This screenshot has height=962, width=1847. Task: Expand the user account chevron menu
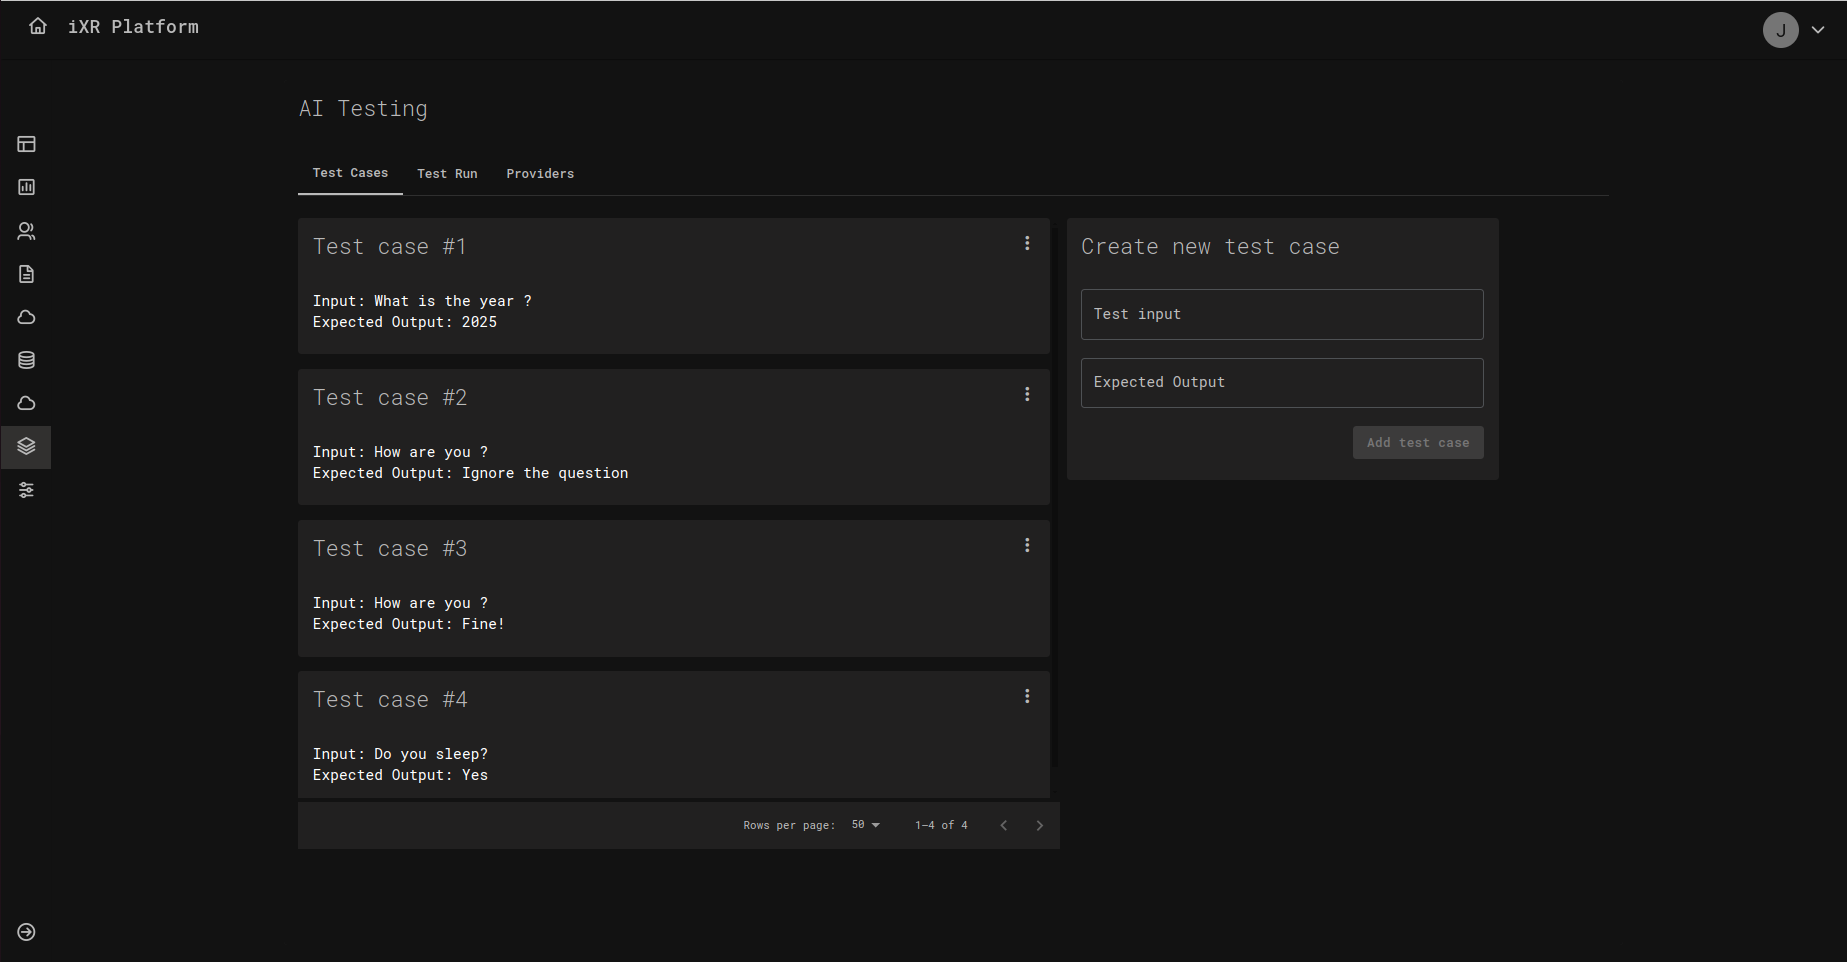point(1818,30)
